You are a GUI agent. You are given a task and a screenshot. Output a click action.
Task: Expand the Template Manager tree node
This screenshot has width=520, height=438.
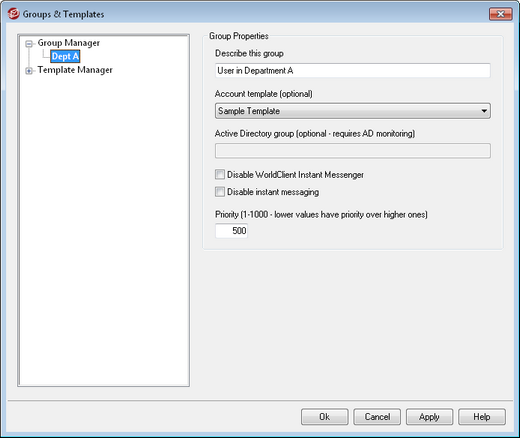29,71
